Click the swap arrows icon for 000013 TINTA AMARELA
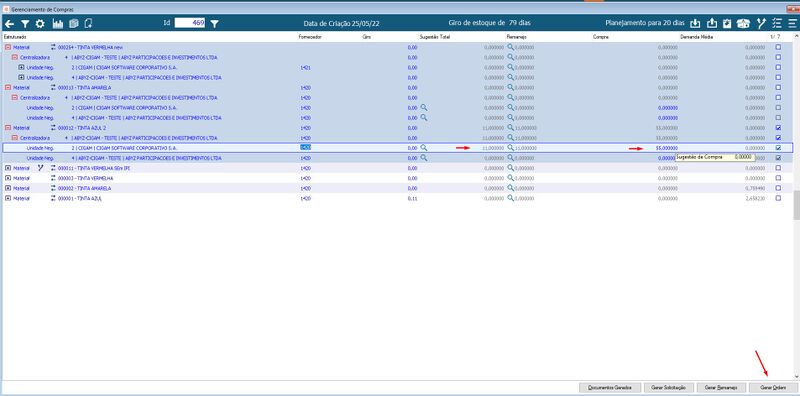The height and width of the screenshot is (396, 800). point(54,87)
